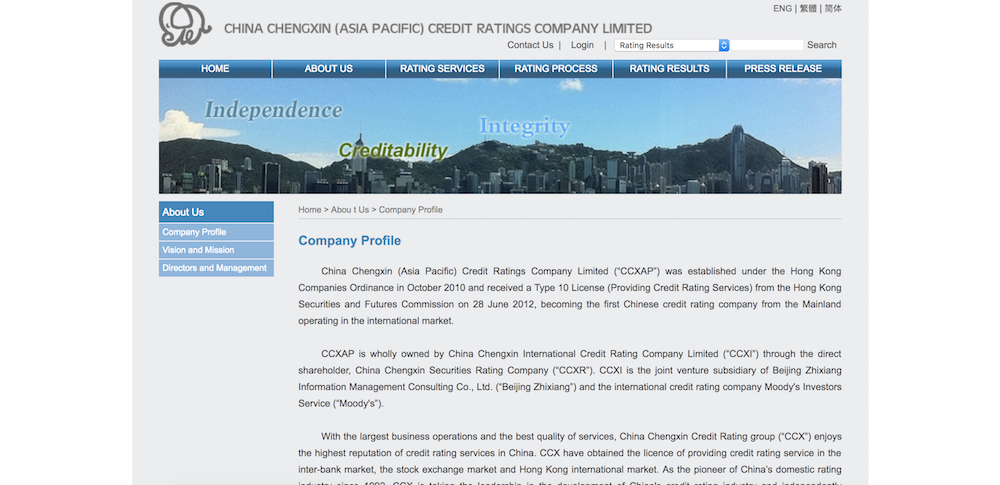Select RATING SERVICES in navigation bar
The image size is (1000, 485).
[x=442, y=69]
